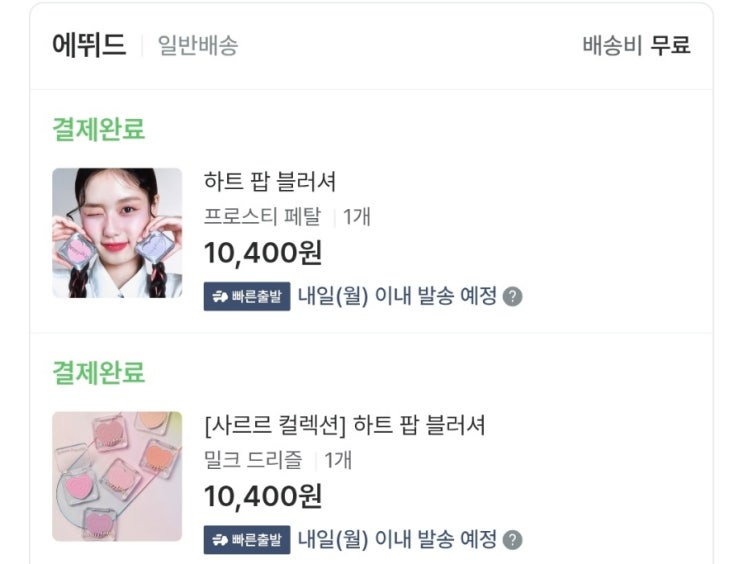Click the 일반배송 delivery type label
The width and height of the screenshot is (743, 564).
click(x=198, y=46)
